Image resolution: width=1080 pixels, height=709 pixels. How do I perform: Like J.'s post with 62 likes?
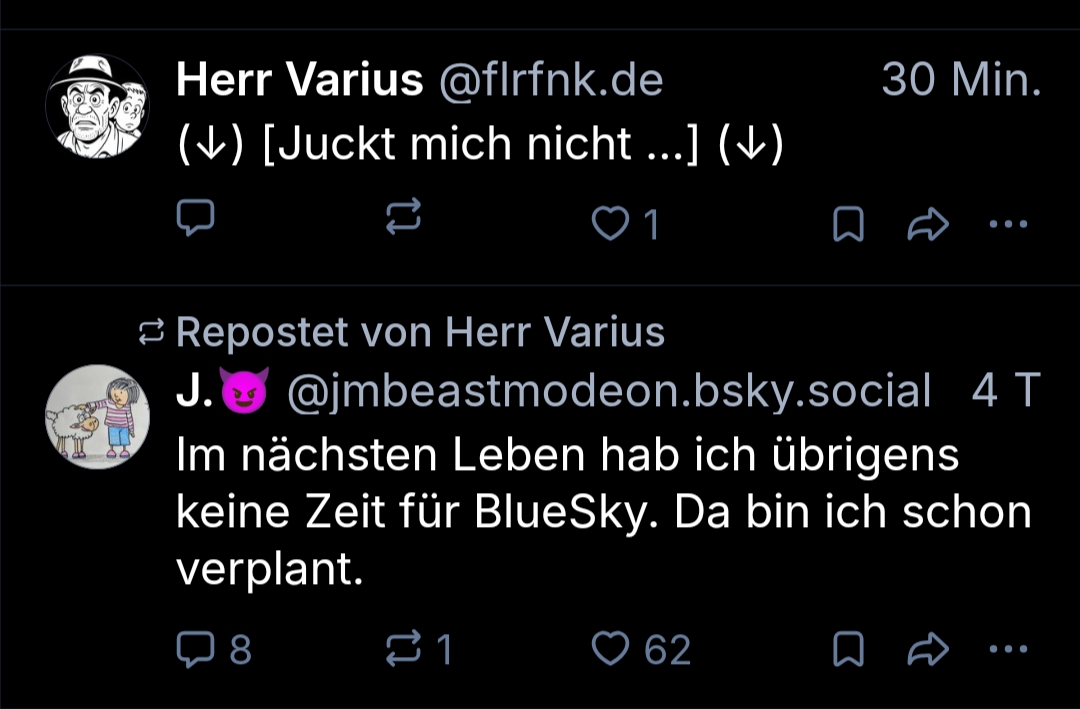[x=610, y=651]
